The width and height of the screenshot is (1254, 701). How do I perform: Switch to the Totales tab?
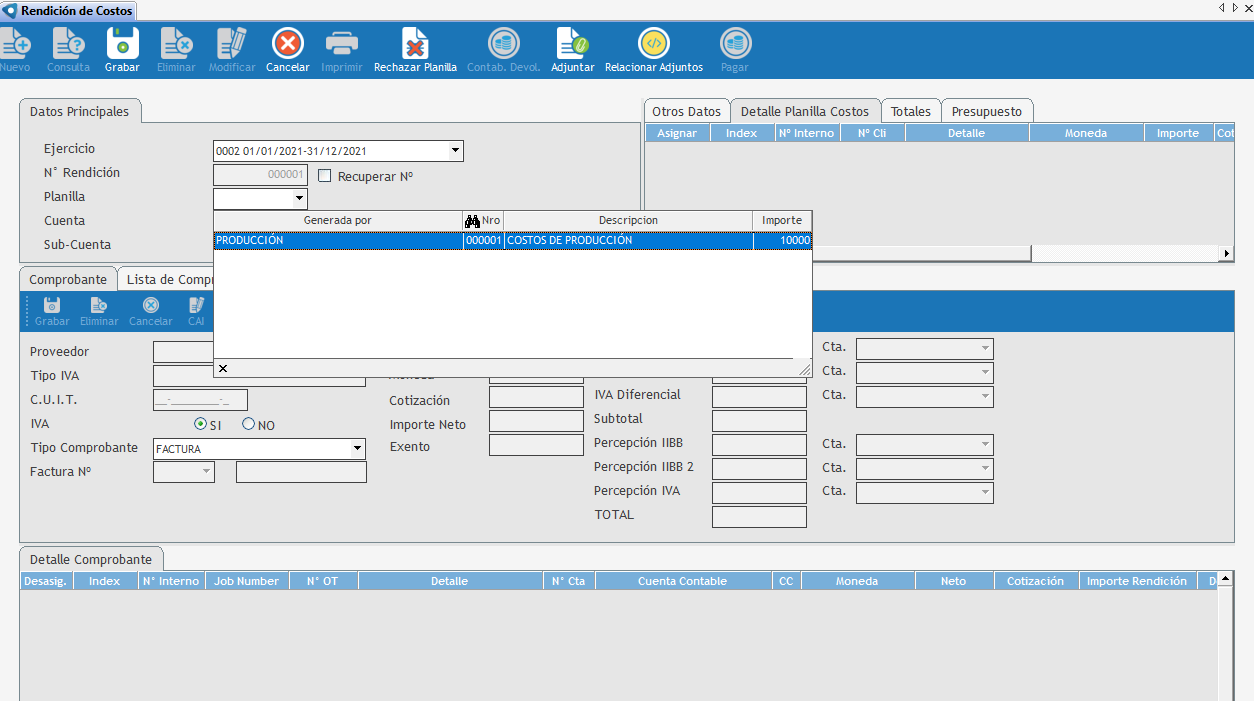pyautogui.click(x=910, y=111)
